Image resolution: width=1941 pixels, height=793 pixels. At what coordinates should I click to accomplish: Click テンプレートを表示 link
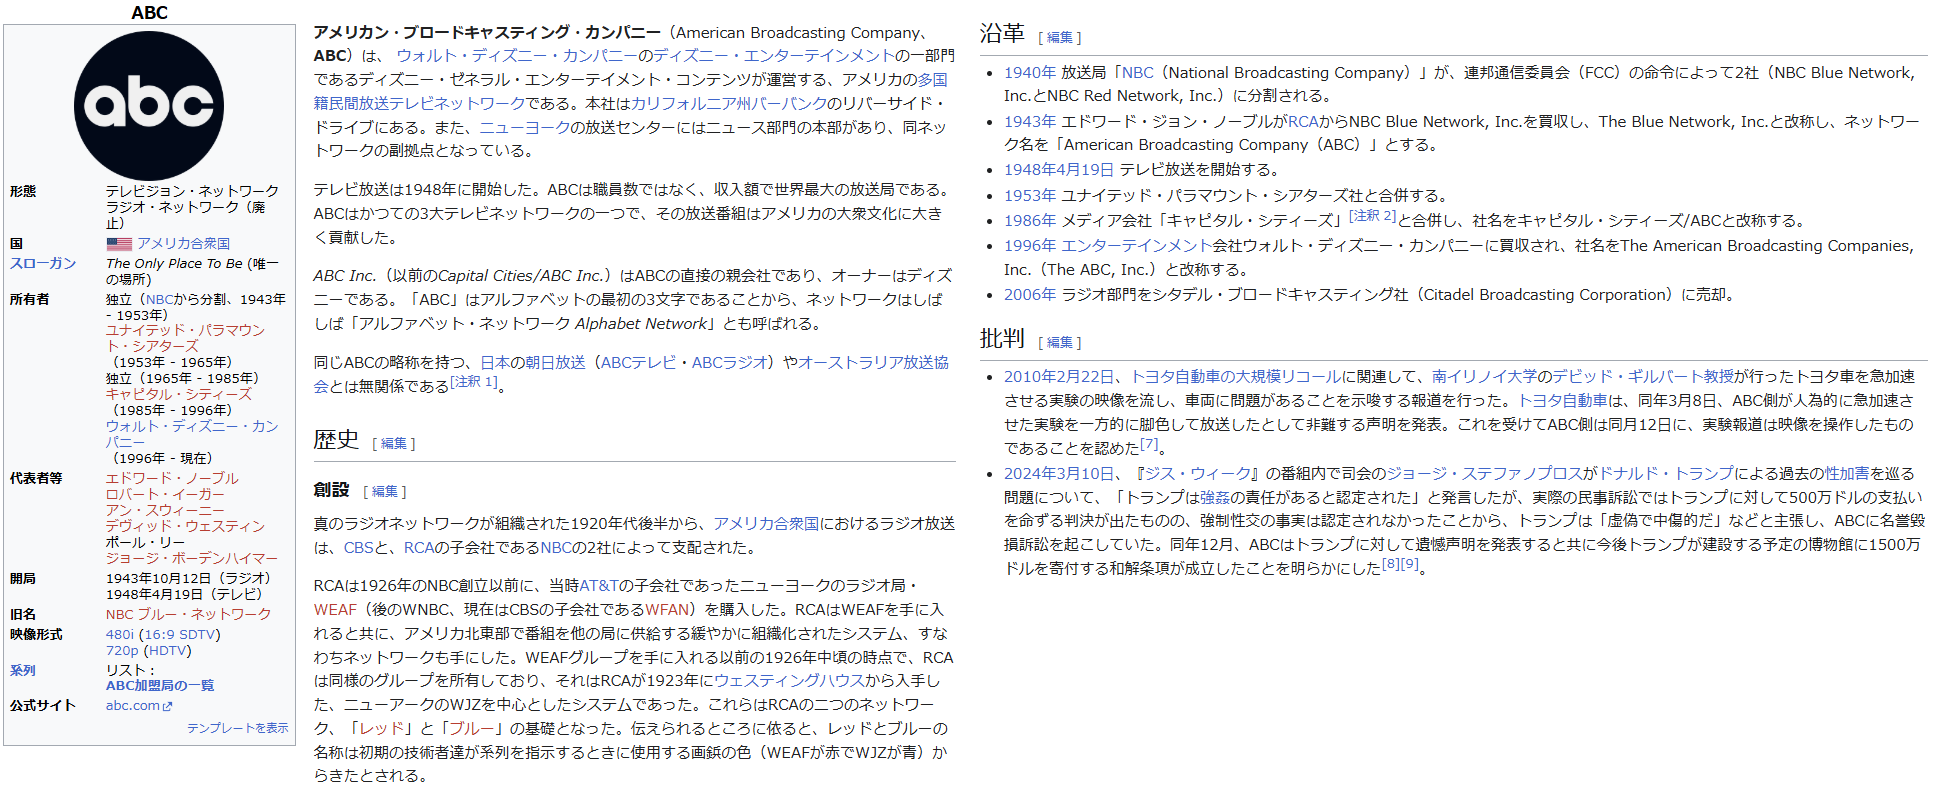[237, 728]
